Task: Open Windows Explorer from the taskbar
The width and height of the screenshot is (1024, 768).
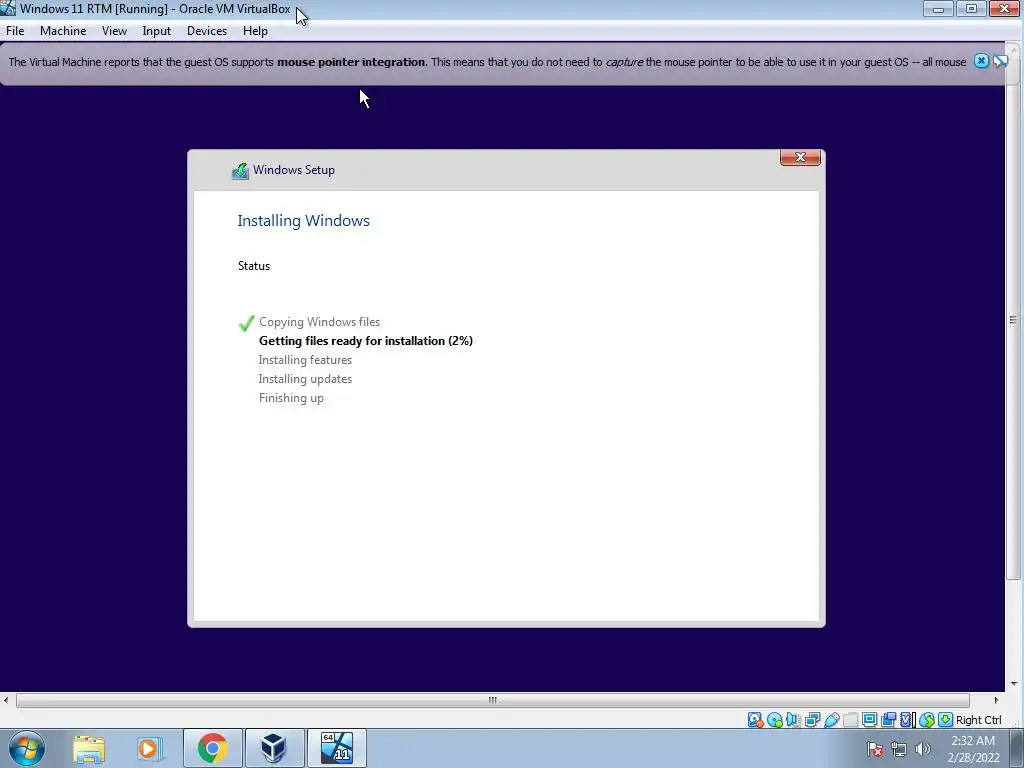Action: (89, 748)
